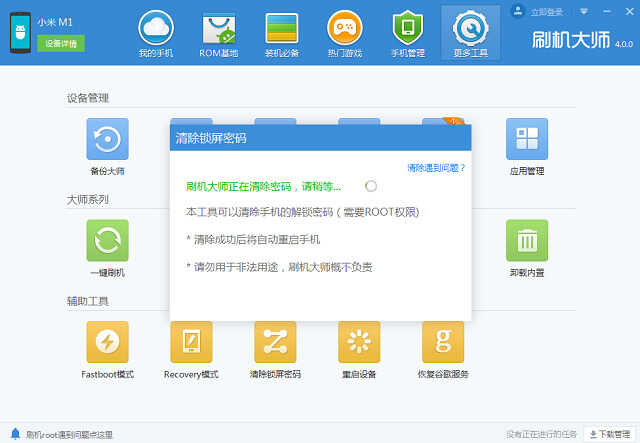
Task: Open 下载管理 button
Action: point(610,434)
